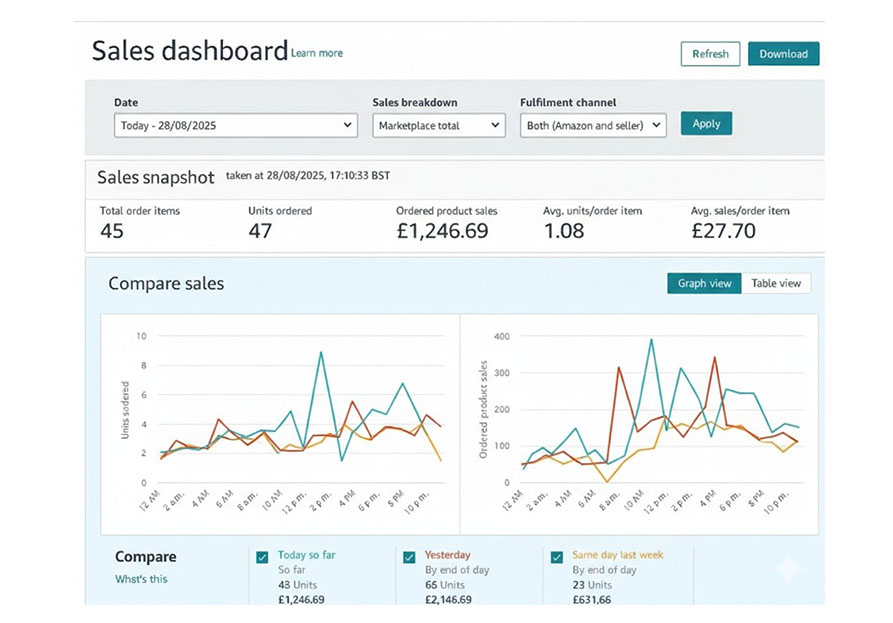Click the Units ordered value 47
Image resolution: width=893 pixels, height=623 pixels.
pyautogui.click(x=260, y=231)
